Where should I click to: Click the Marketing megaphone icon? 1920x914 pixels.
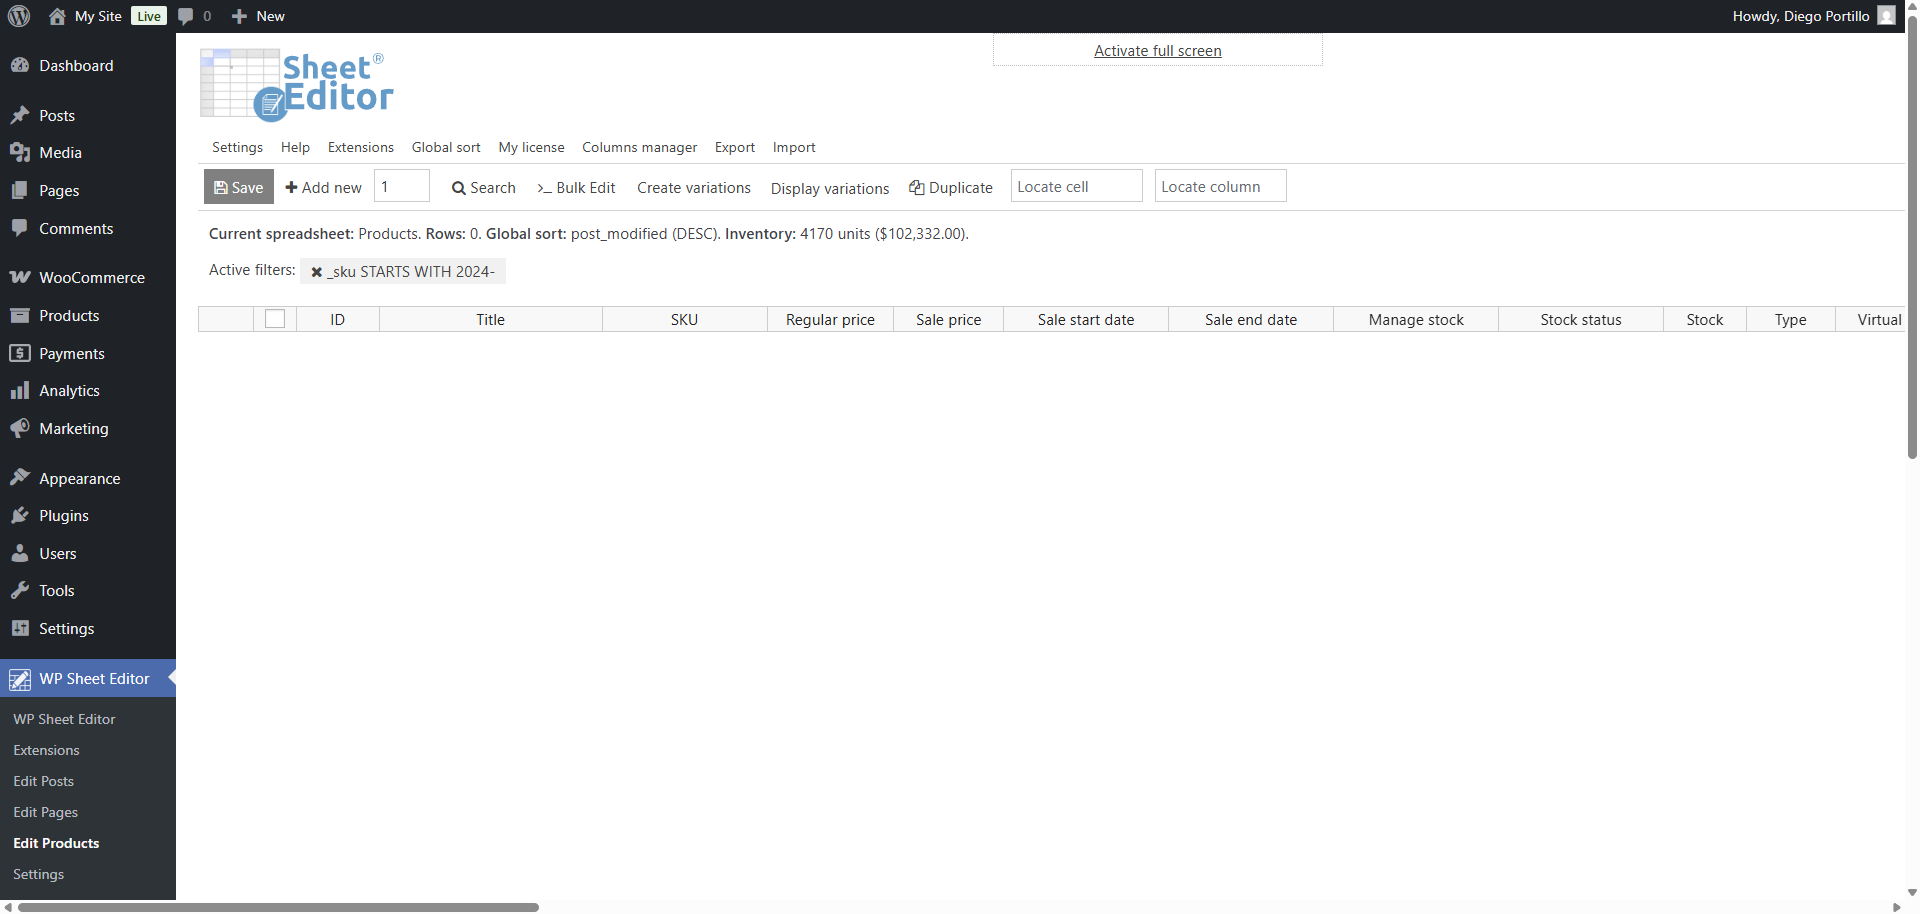[x=20, y=428]
